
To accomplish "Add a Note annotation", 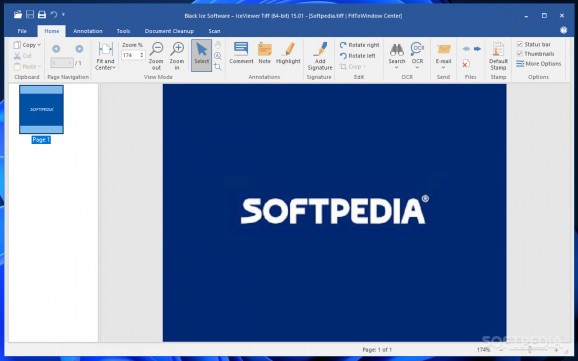I will coord(264,53).
